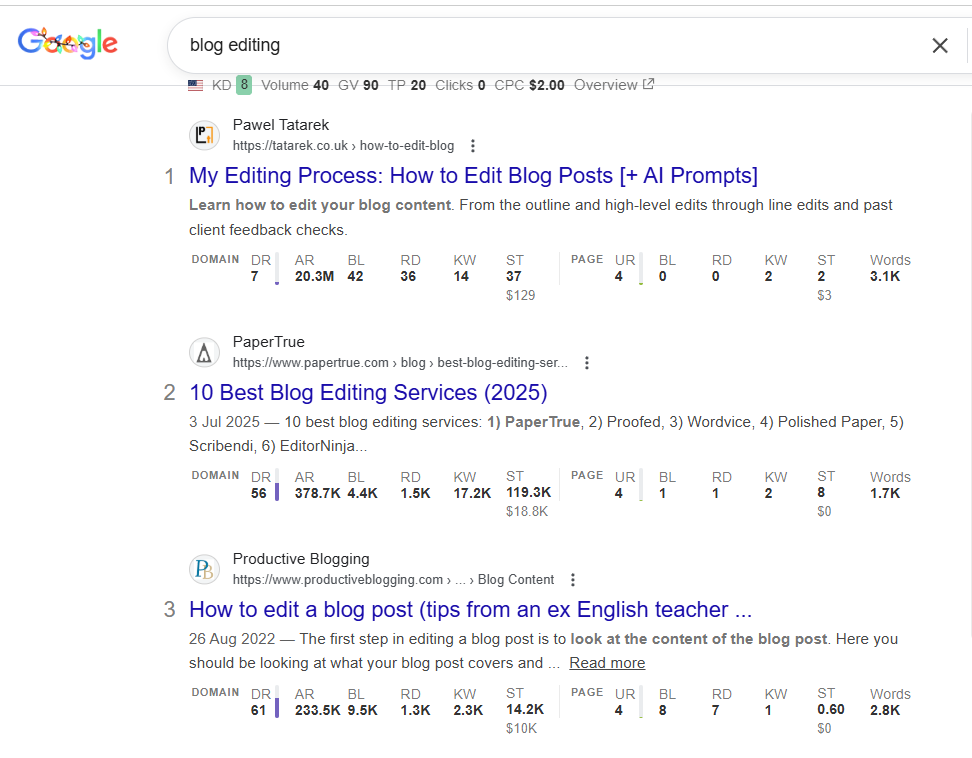This screenshot has width=972, height=758.
Task: Click the Overview external link icon
Action: [648, 84]
